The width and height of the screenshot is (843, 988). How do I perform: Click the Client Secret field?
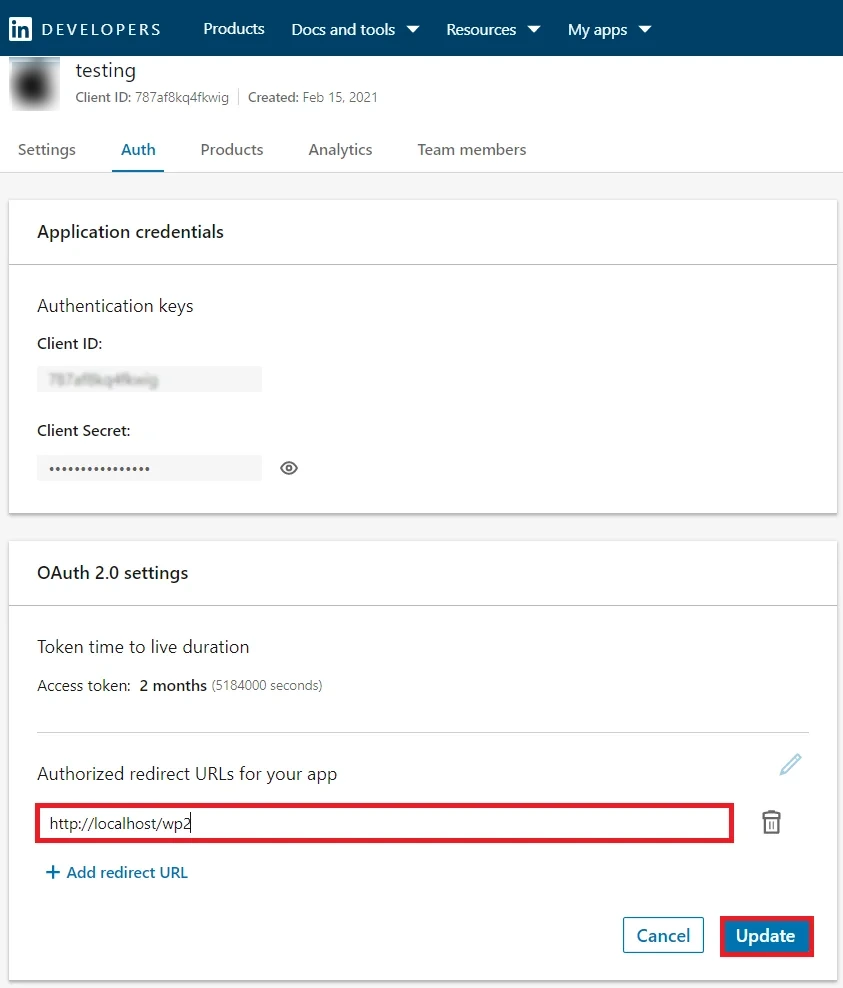(149, 467)
